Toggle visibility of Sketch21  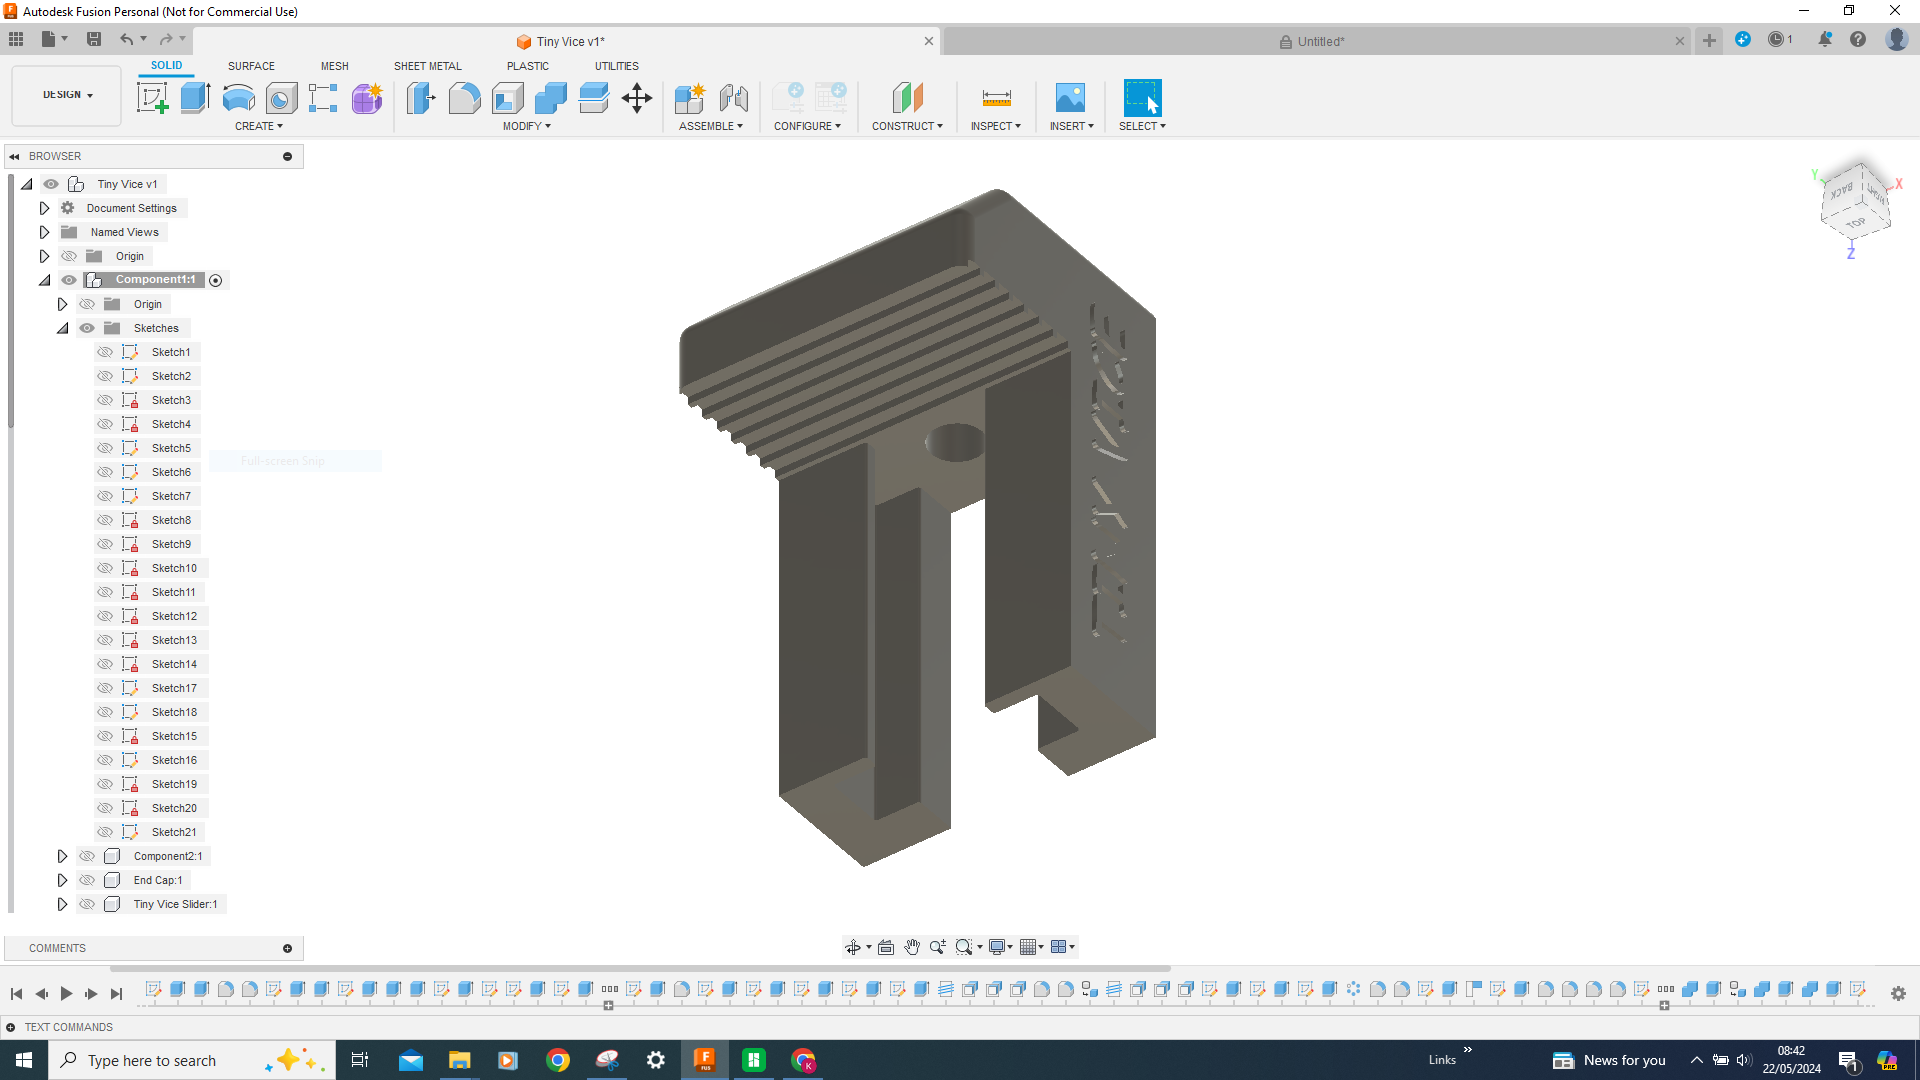(105, 832)
